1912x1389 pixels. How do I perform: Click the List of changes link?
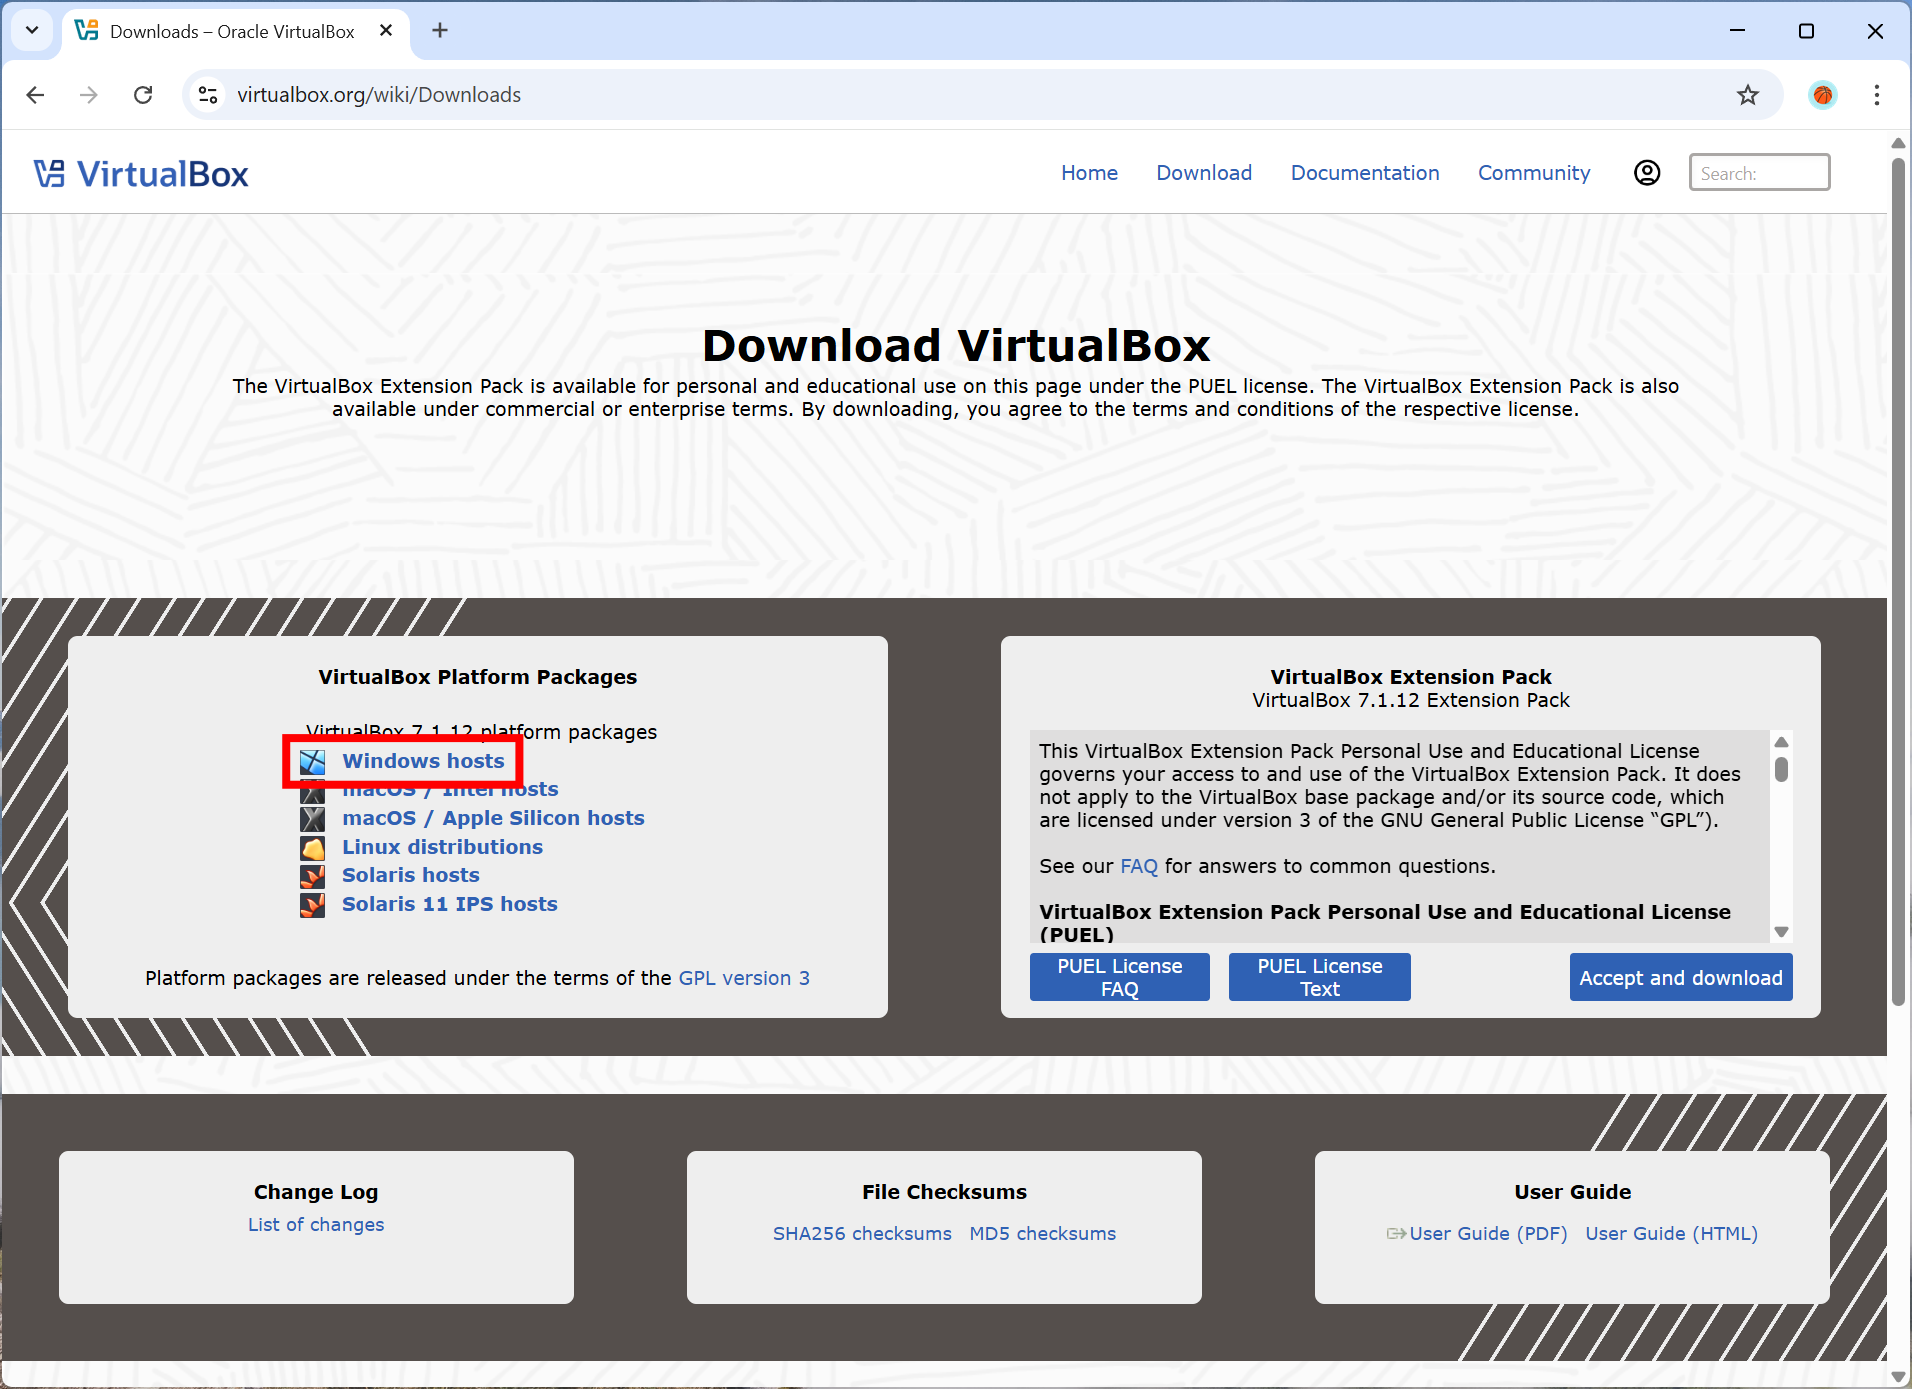(x=315, y=1224)
